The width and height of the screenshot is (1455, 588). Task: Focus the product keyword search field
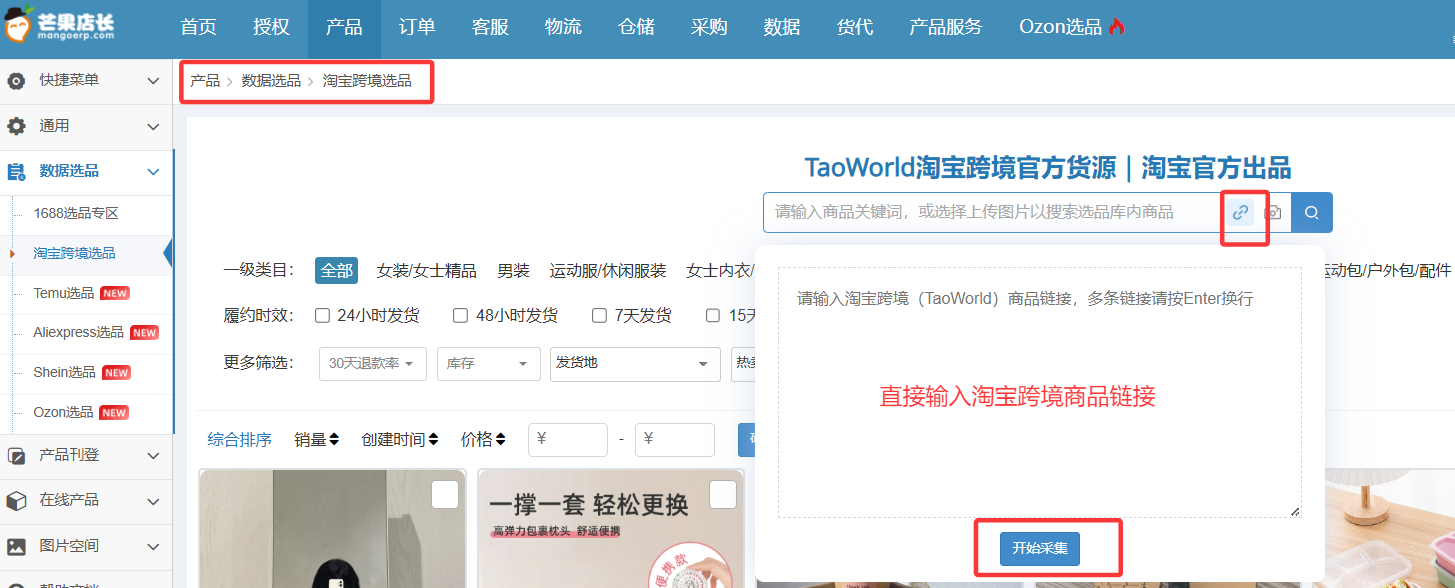(992, 212)
